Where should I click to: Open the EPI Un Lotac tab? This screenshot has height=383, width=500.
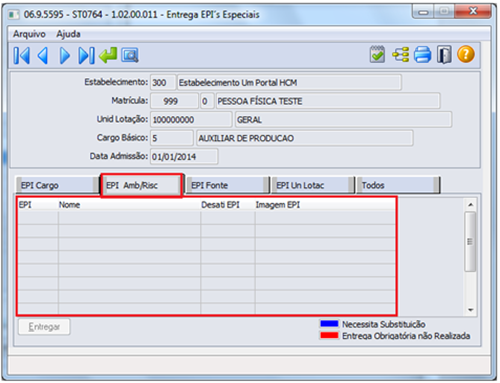coord(313,185)
